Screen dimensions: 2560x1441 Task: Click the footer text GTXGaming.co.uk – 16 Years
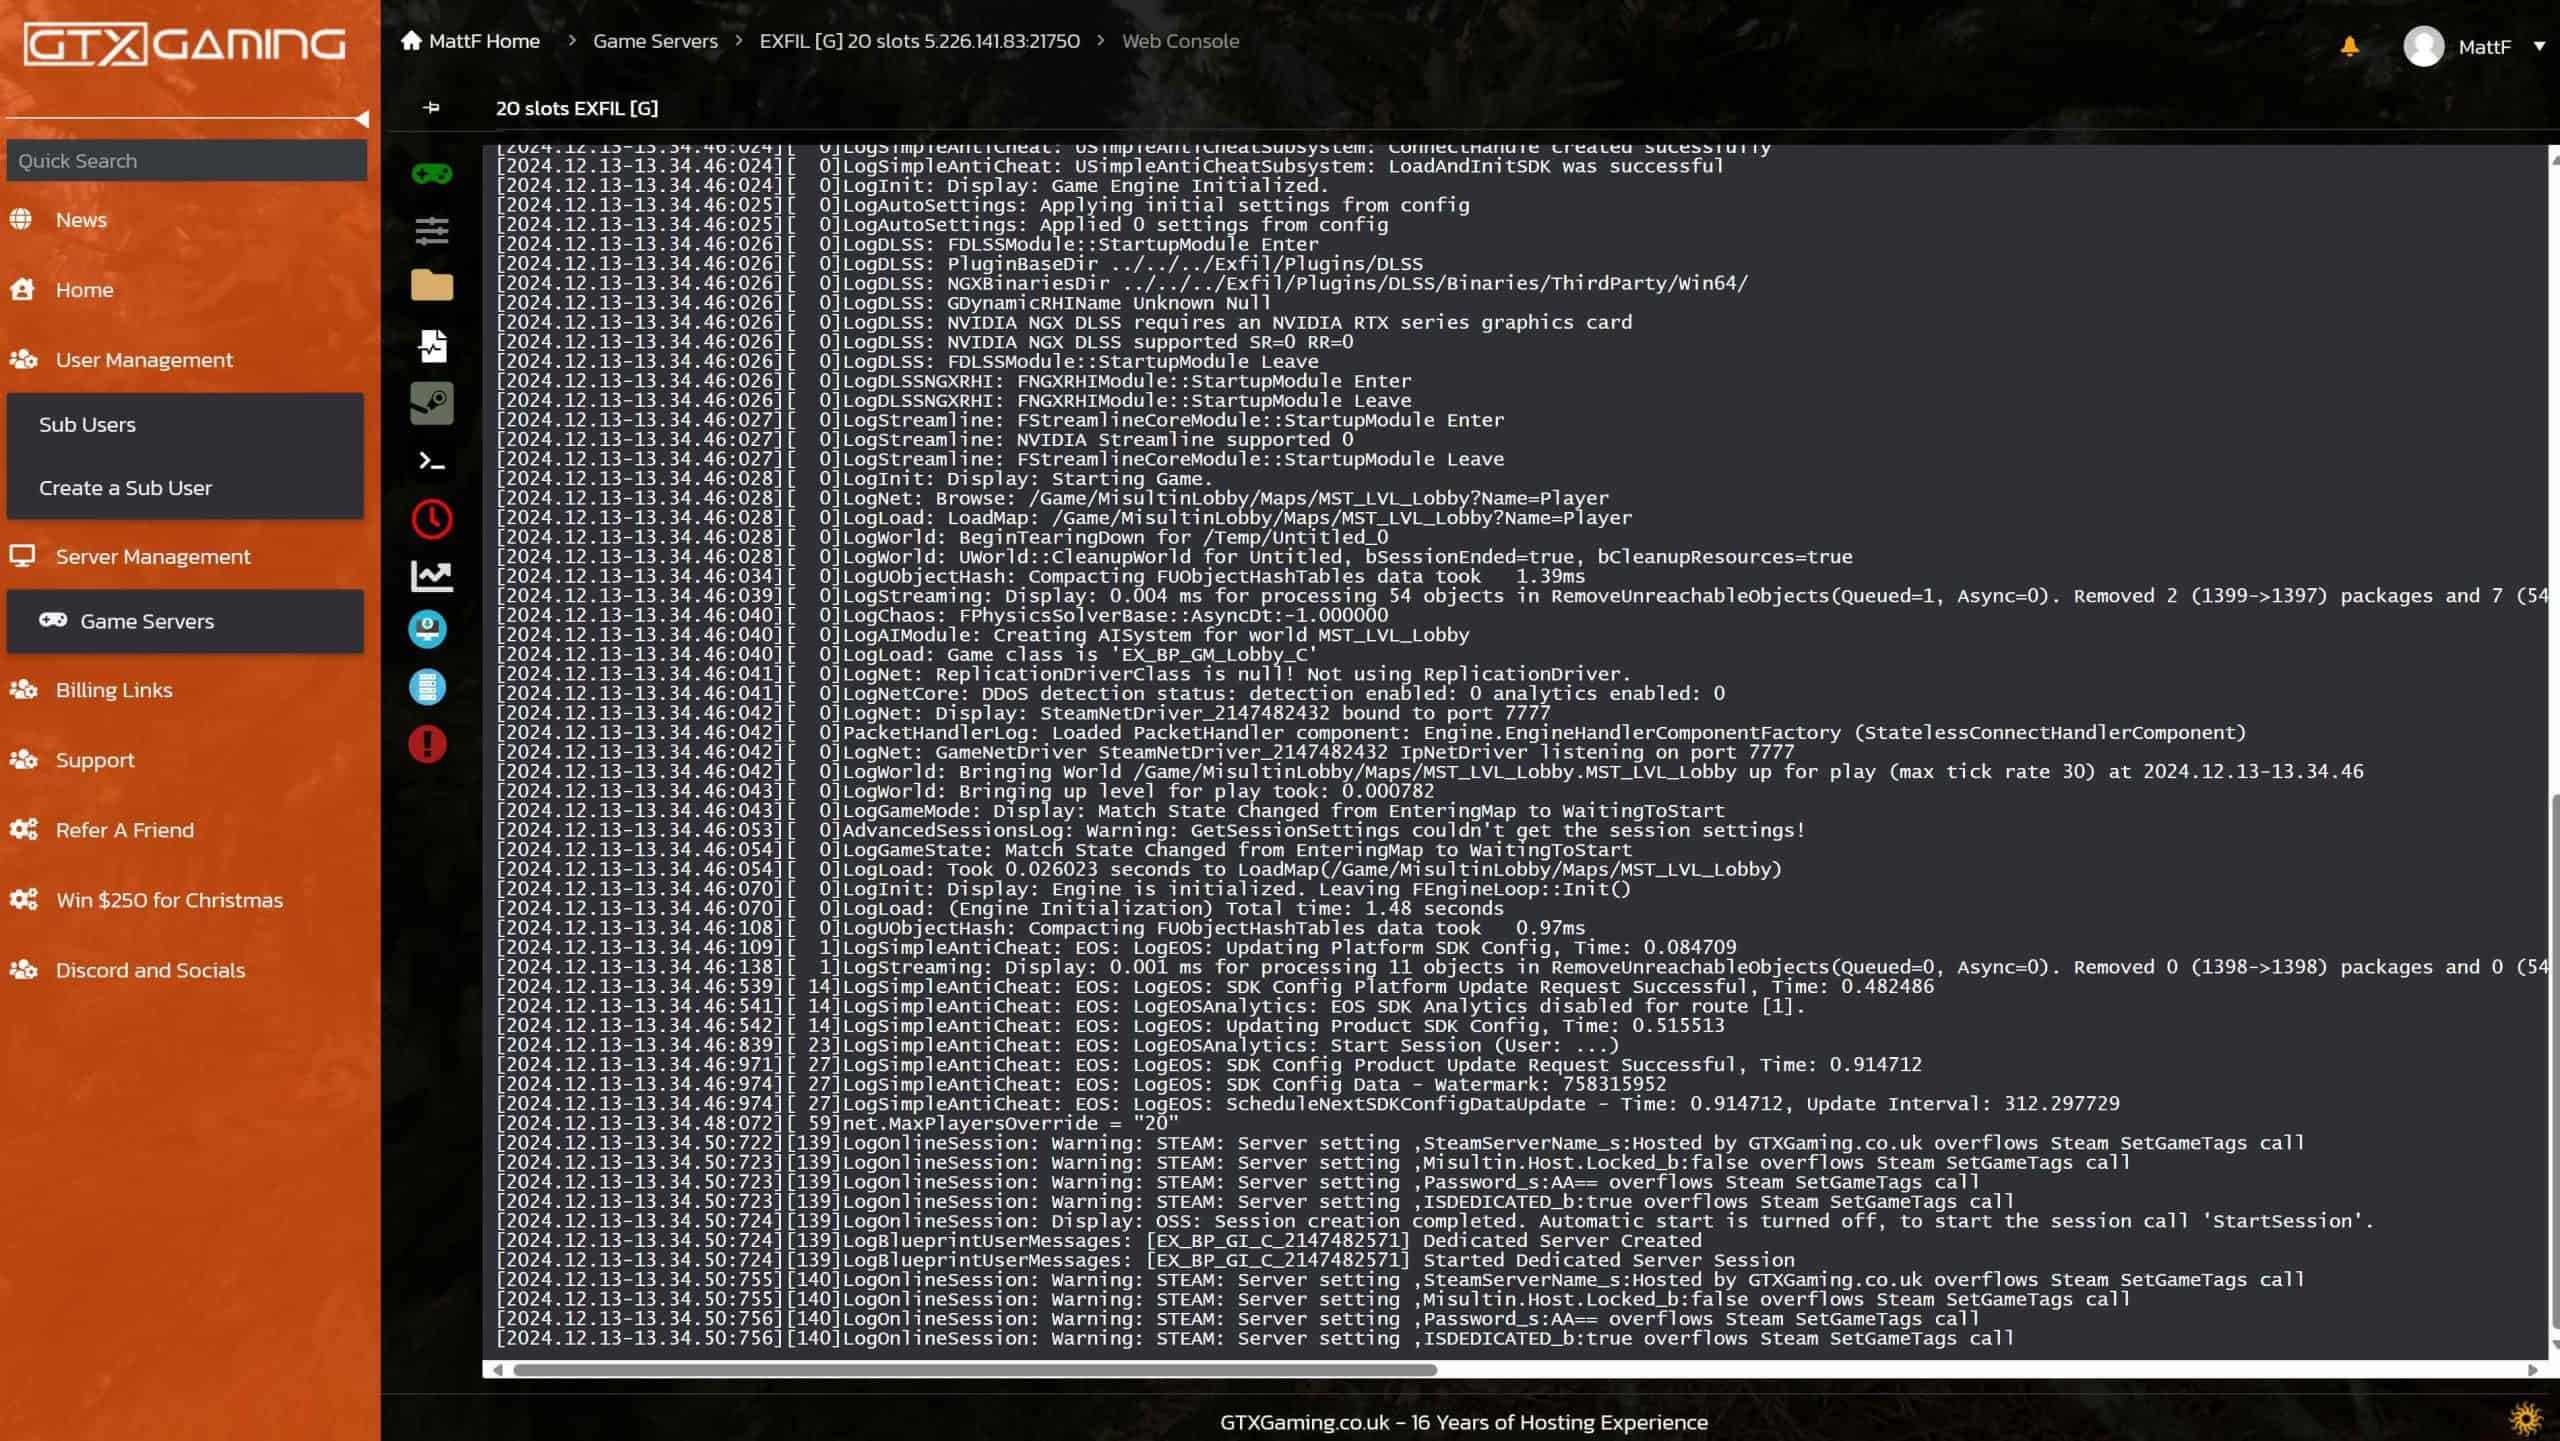pos(1463,1422)
